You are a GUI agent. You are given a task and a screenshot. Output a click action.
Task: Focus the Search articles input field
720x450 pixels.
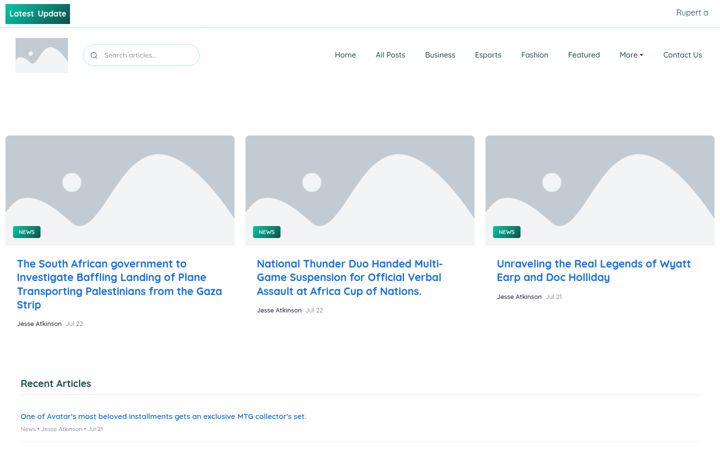(141, 55)
